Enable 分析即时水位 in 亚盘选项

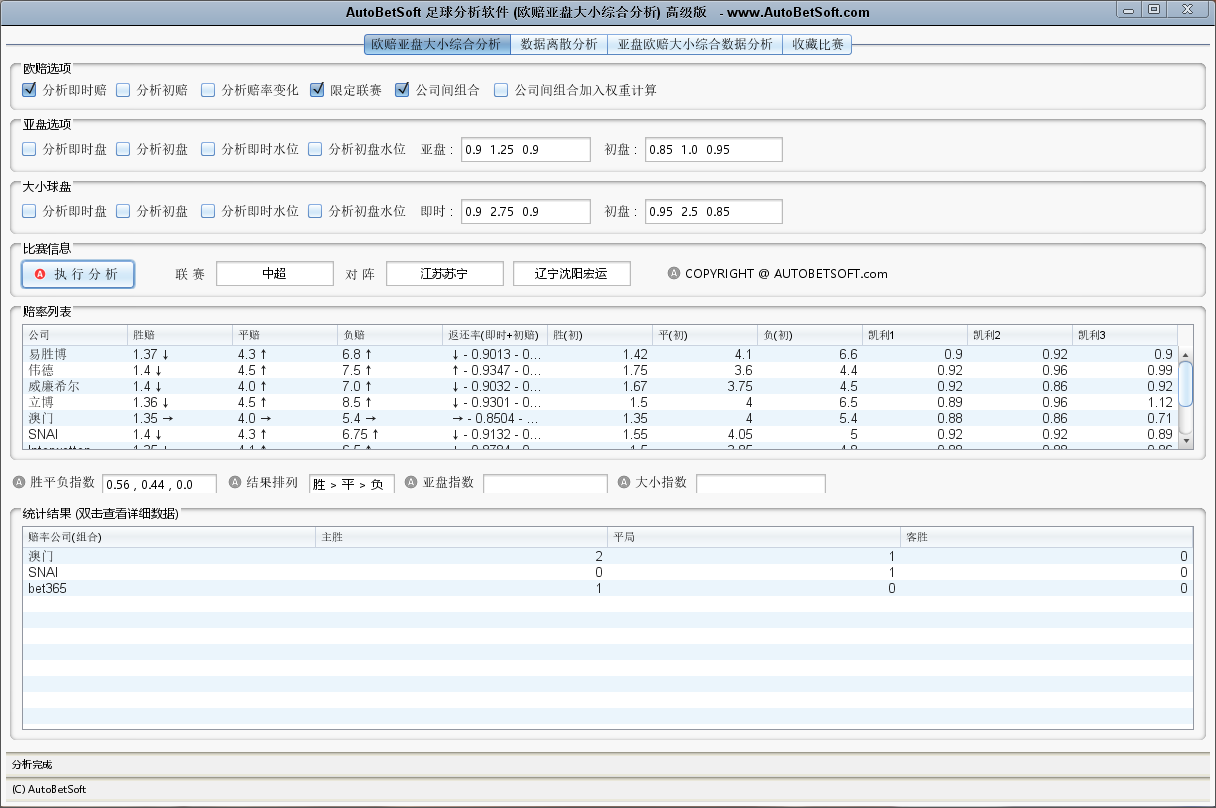coord(208,149)
